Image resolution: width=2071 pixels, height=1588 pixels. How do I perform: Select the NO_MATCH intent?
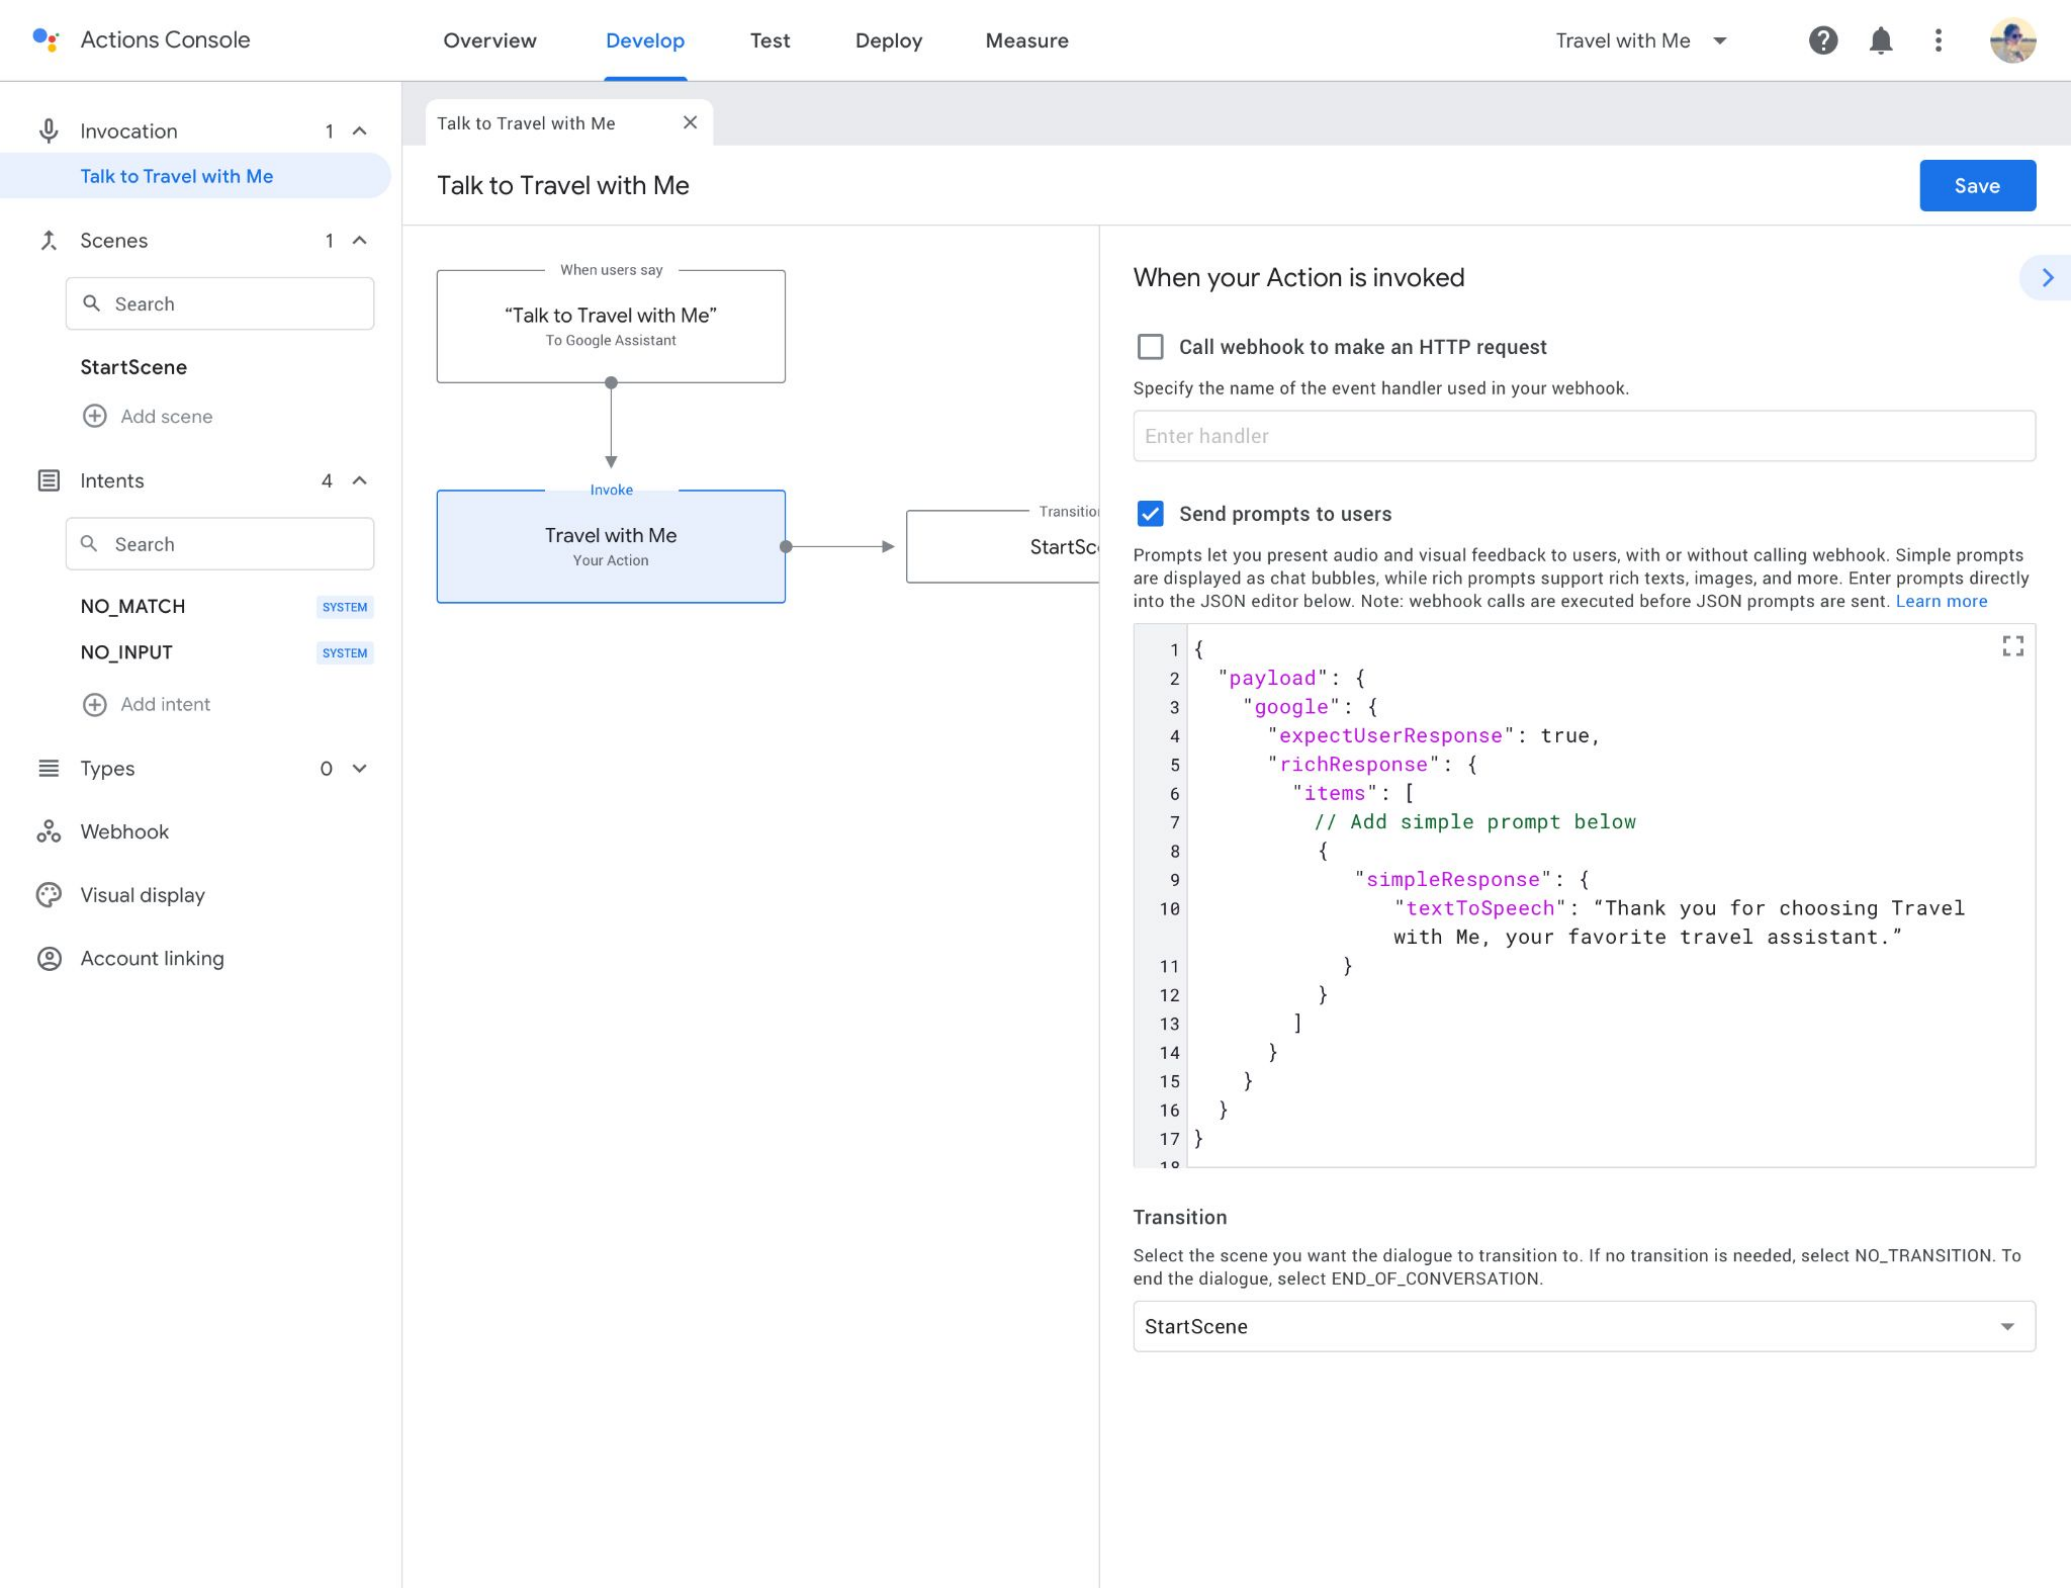pyautogui.click(x=132, y=606)
